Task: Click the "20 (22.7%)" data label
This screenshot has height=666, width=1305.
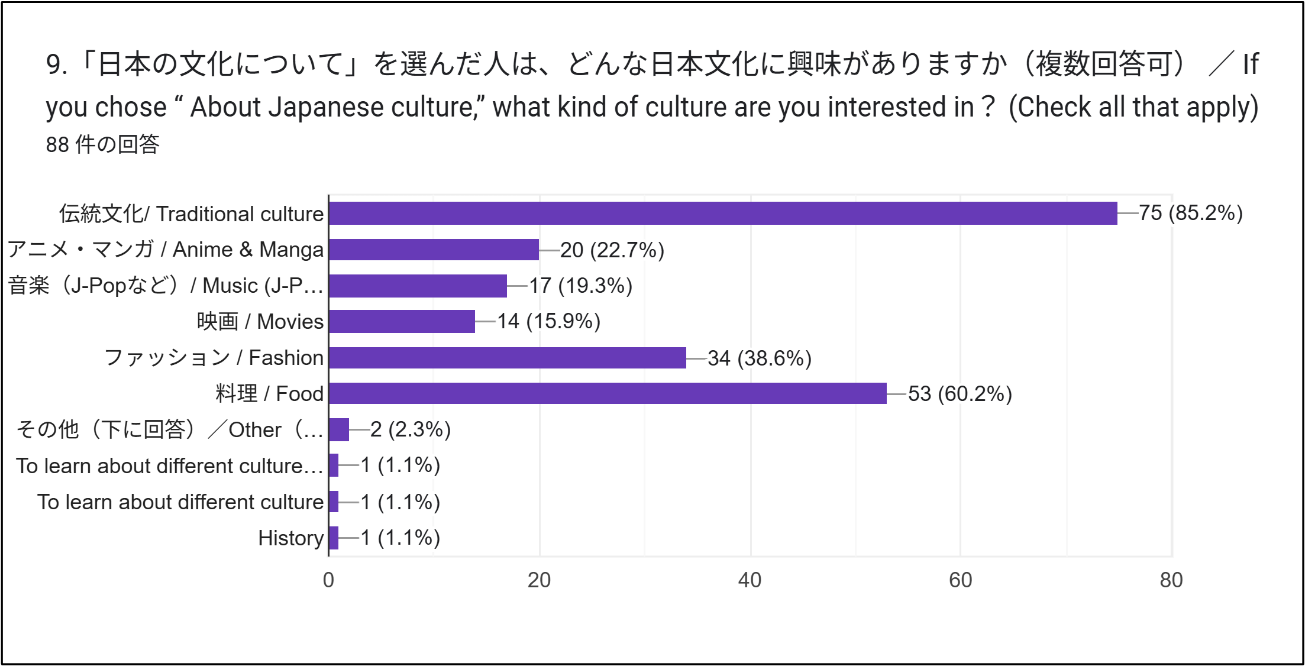Action: (x=612, y=250)
